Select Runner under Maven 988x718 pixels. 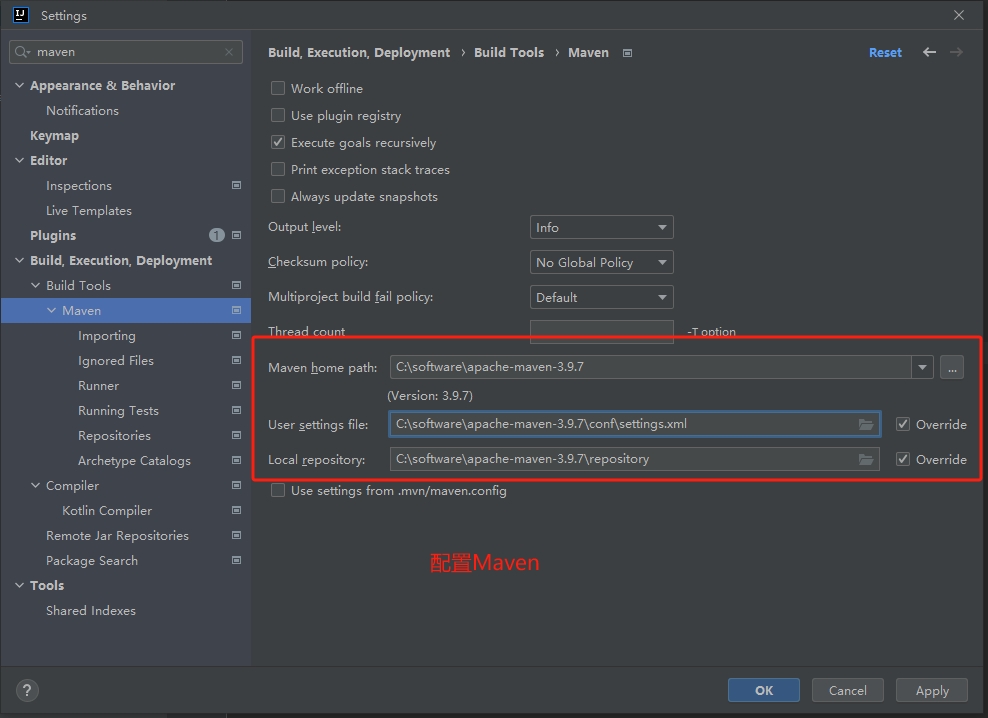pos(98,386)
